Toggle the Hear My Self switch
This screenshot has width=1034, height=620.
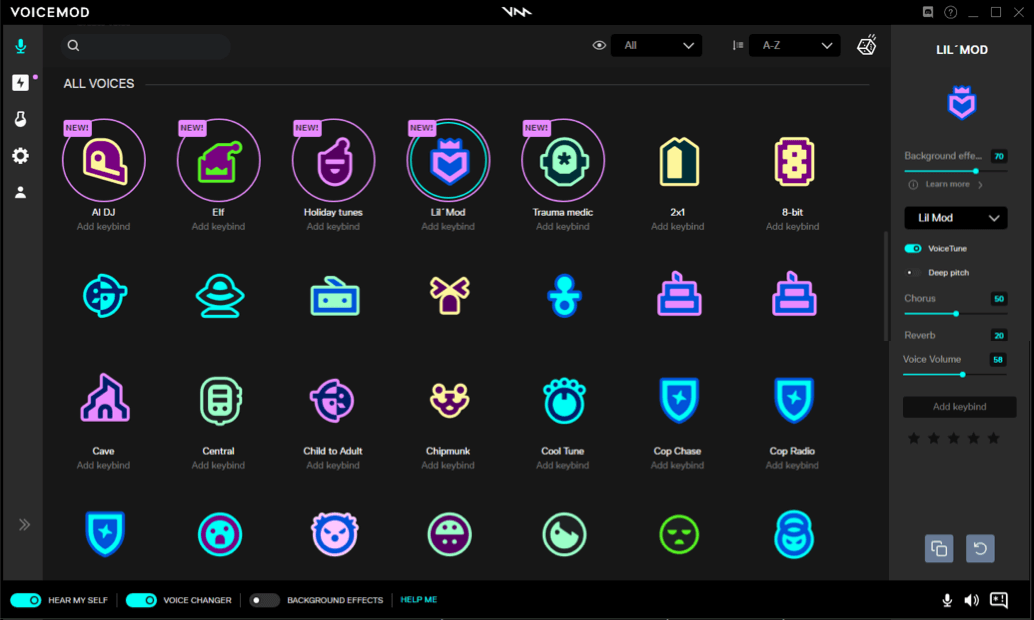(x=26, y=600)
